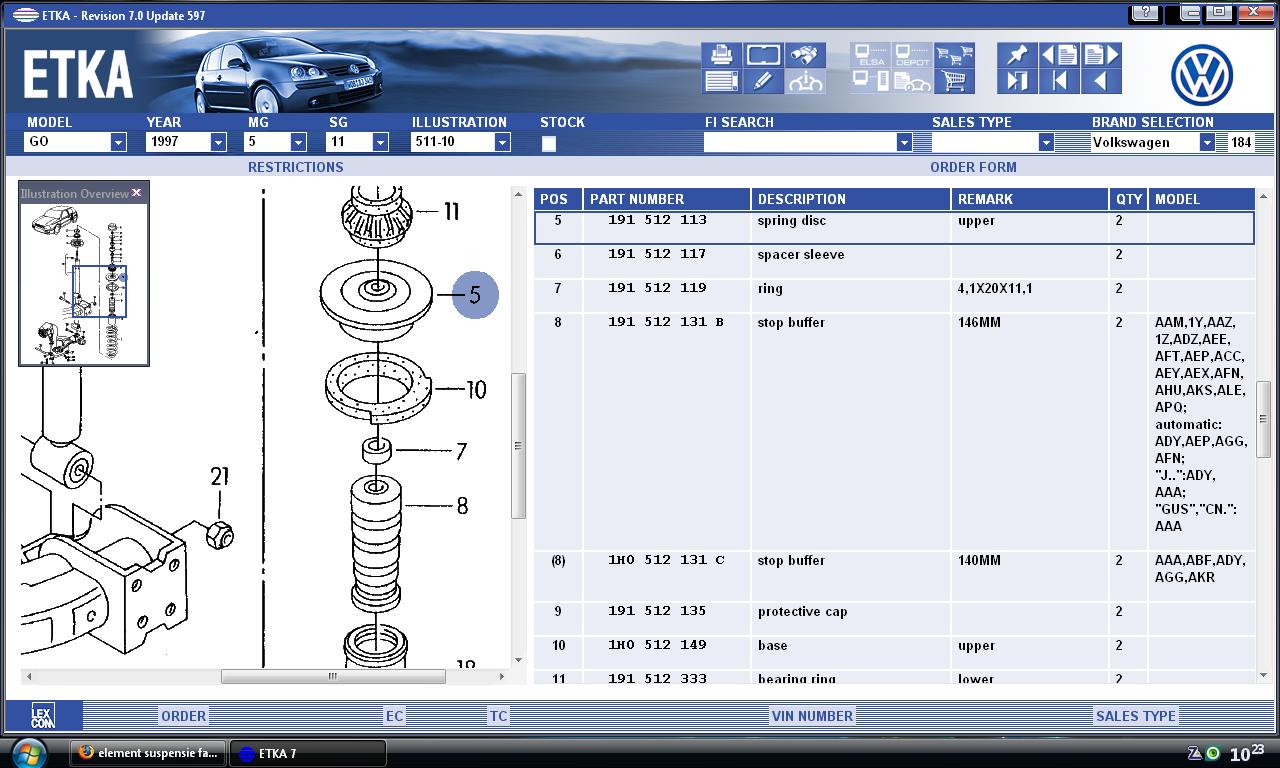Open the YEAR dropdown
Viewport: 1280px width, 768px height.
point(218,142)
